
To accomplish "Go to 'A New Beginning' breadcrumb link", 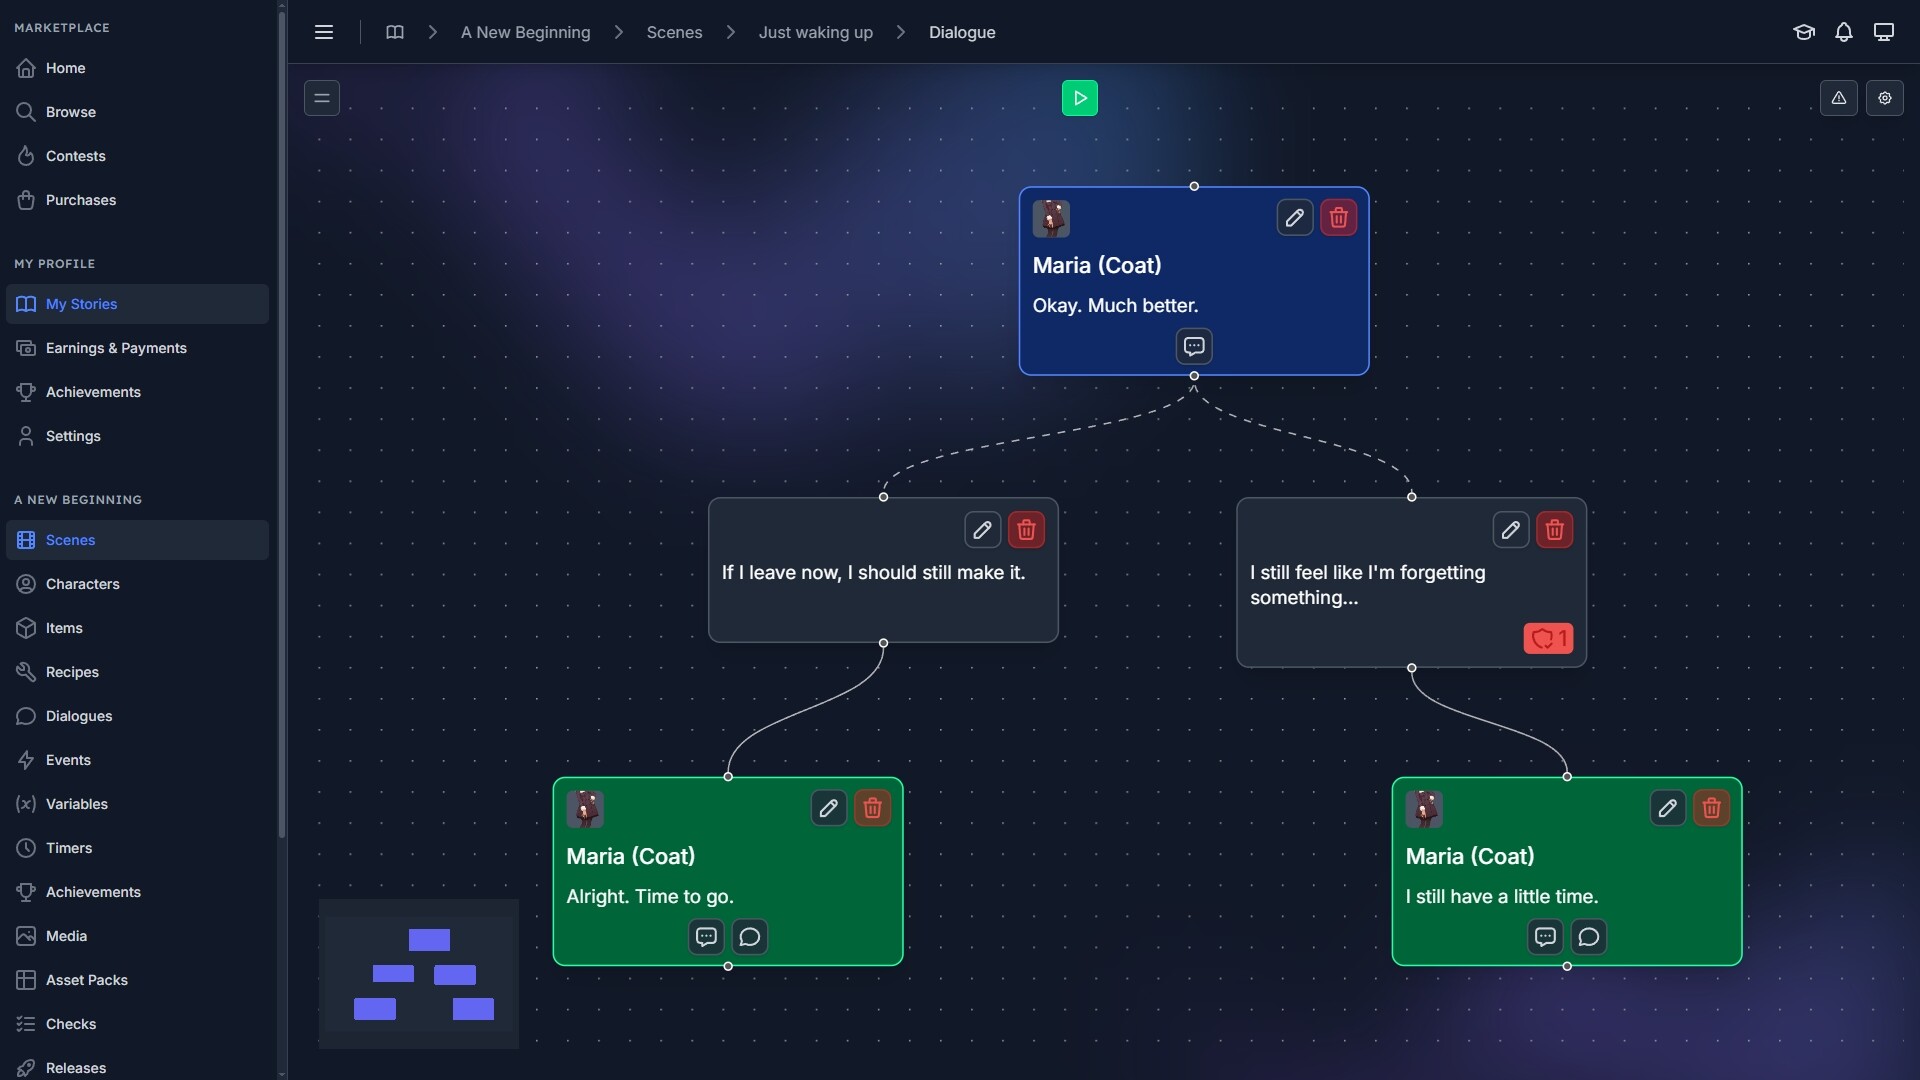I will 525,32.
